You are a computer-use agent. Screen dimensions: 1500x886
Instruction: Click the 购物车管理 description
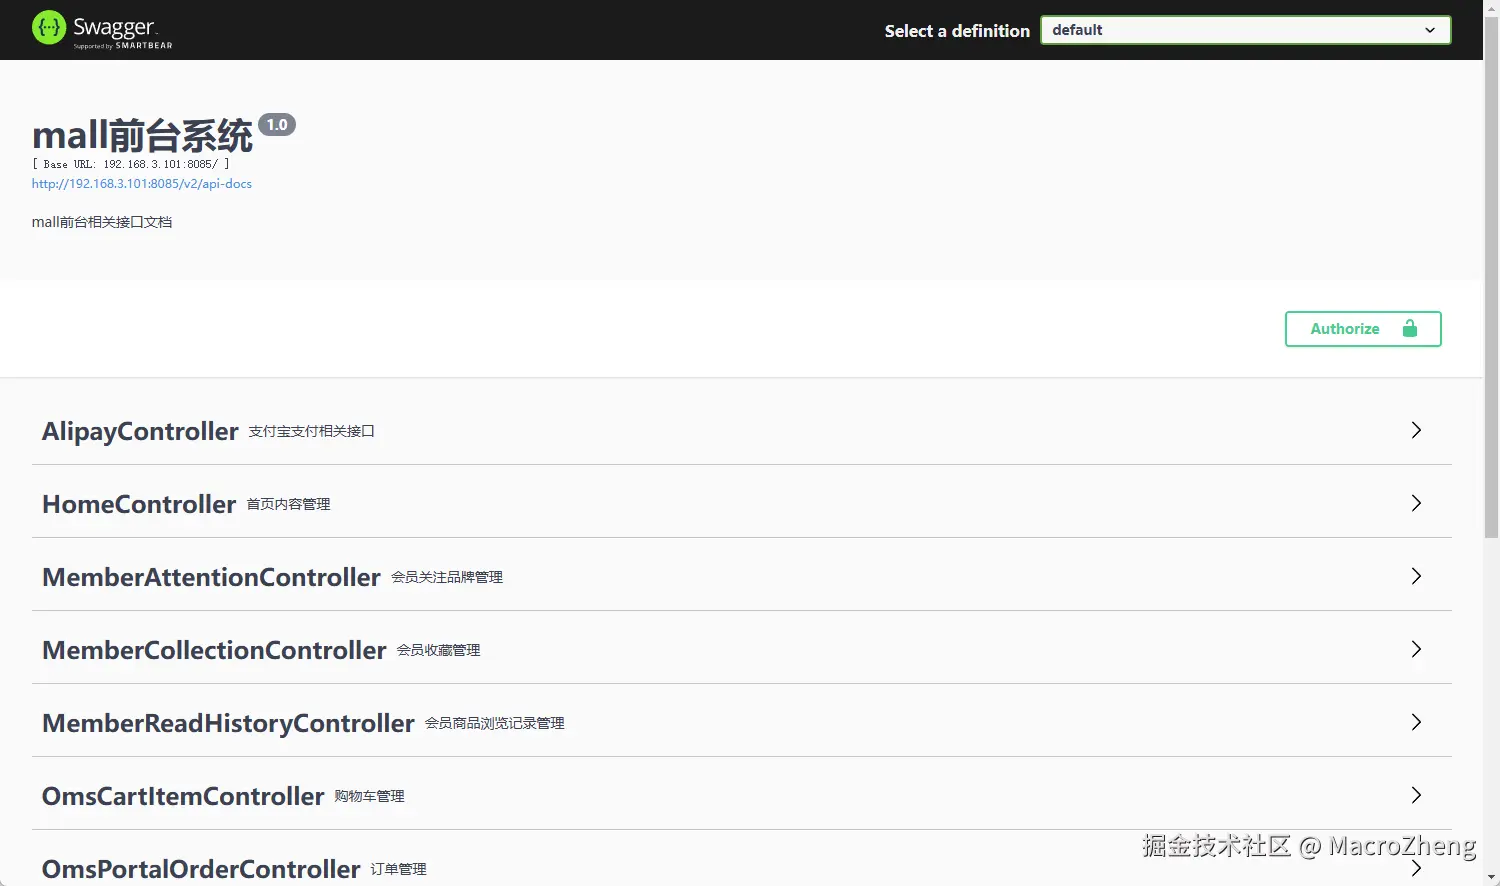370,796
